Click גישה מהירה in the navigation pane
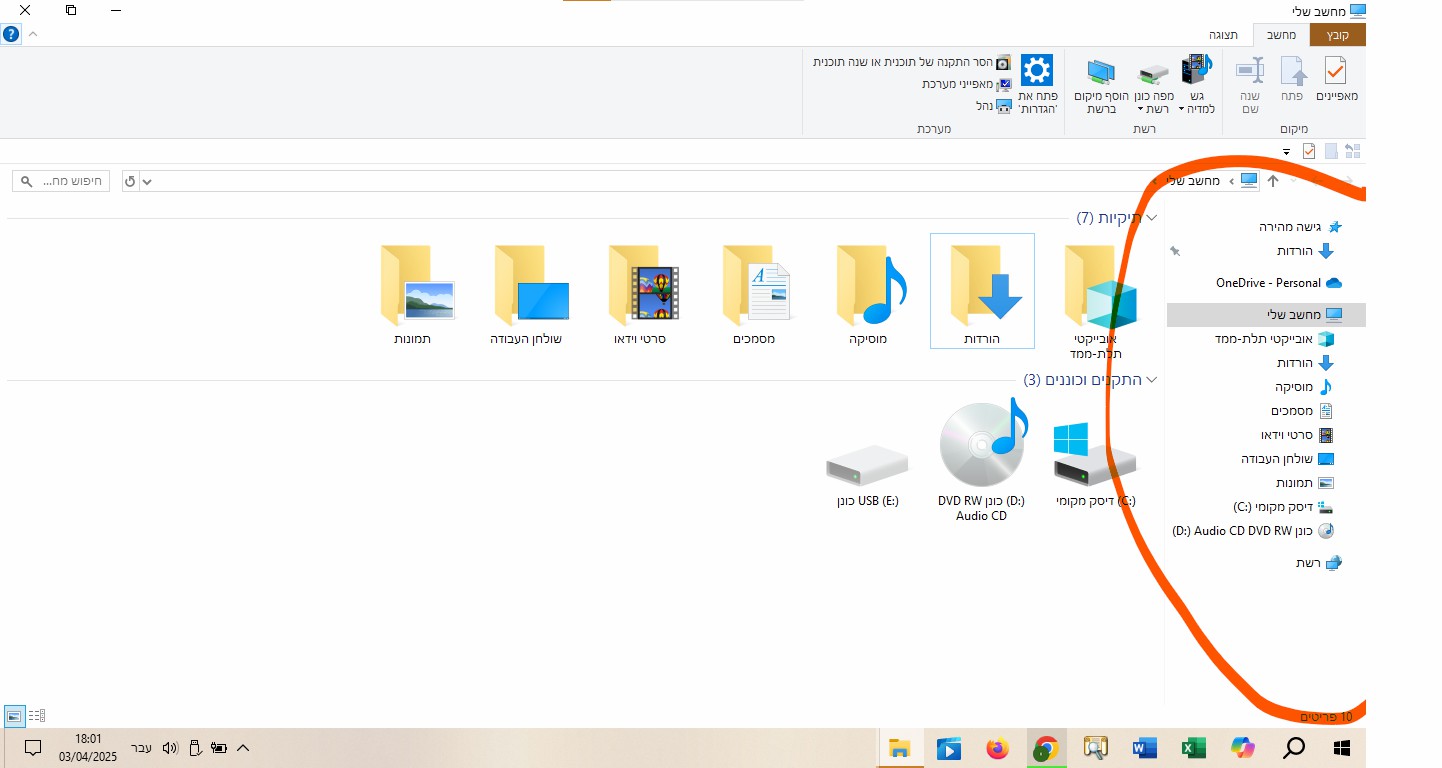Screen dimensions: 1442x768 pos(1300,227)
